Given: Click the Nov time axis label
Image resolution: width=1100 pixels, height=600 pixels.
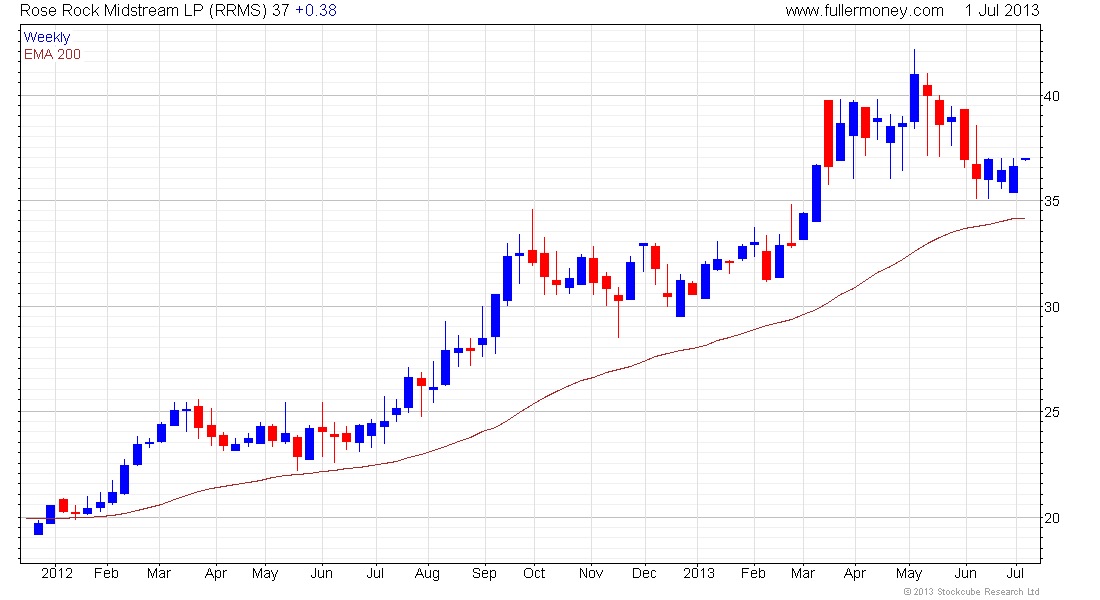Looking at the screenshot, I should (x=591, y=573).
